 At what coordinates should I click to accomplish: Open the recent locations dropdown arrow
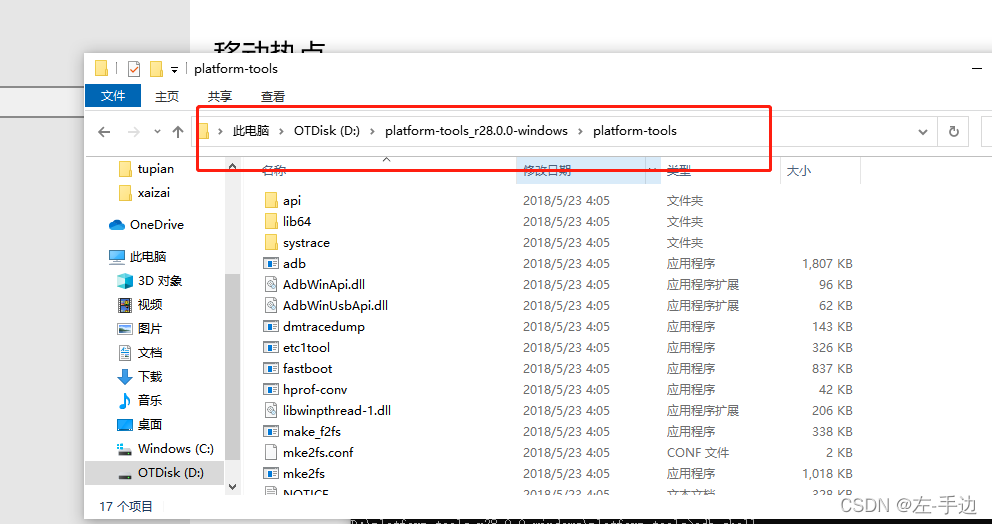pos(158,132)
